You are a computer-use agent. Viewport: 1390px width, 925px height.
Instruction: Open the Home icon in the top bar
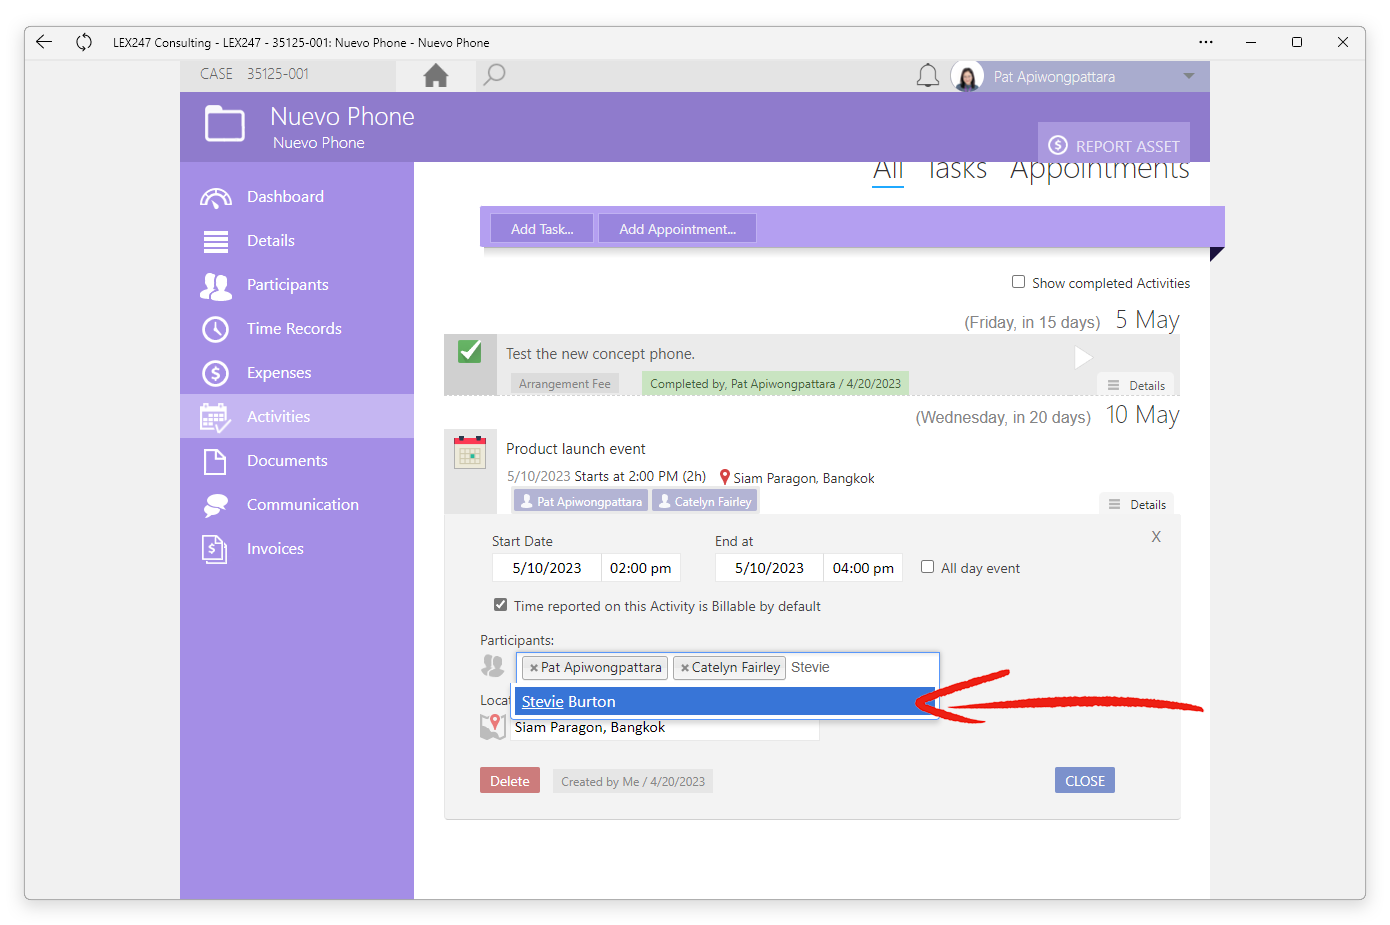click(436, 75)
